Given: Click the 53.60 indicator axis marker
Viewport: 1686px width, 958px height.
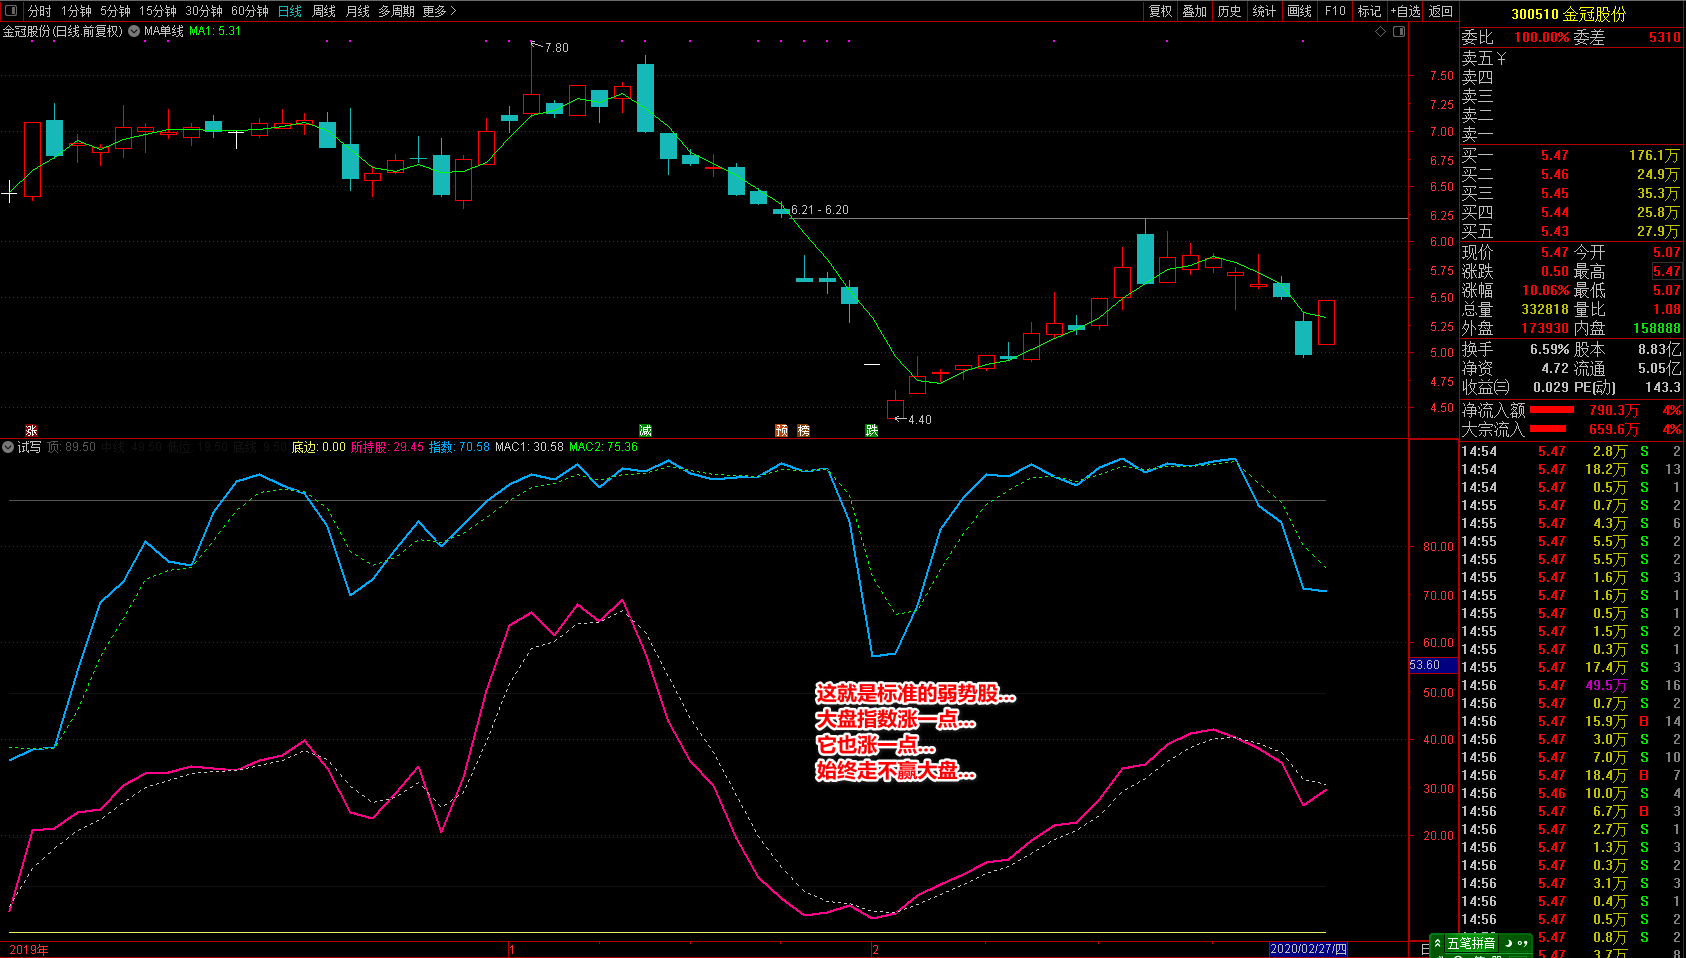Looking at the screenshot, I should (x=1432, y=665).
